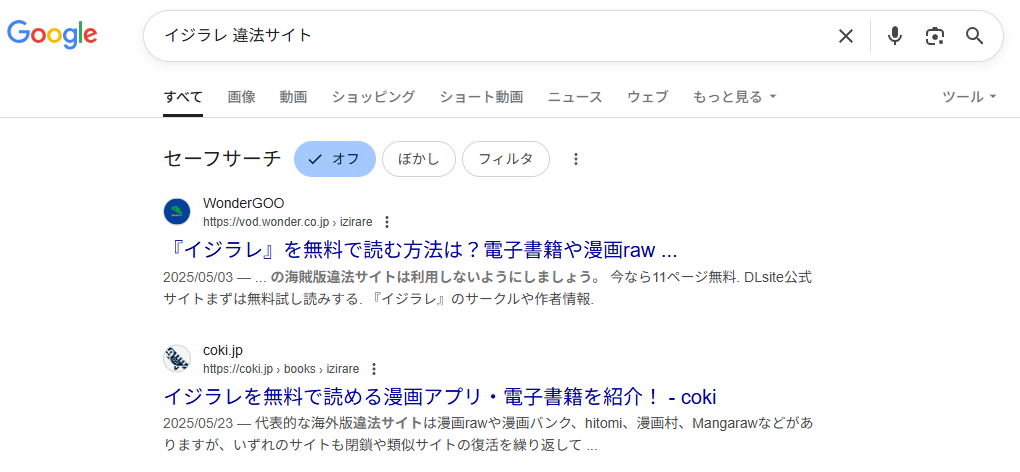Switch to the ニュース tab
1020x472 pixels.
[x=575, y=98]
